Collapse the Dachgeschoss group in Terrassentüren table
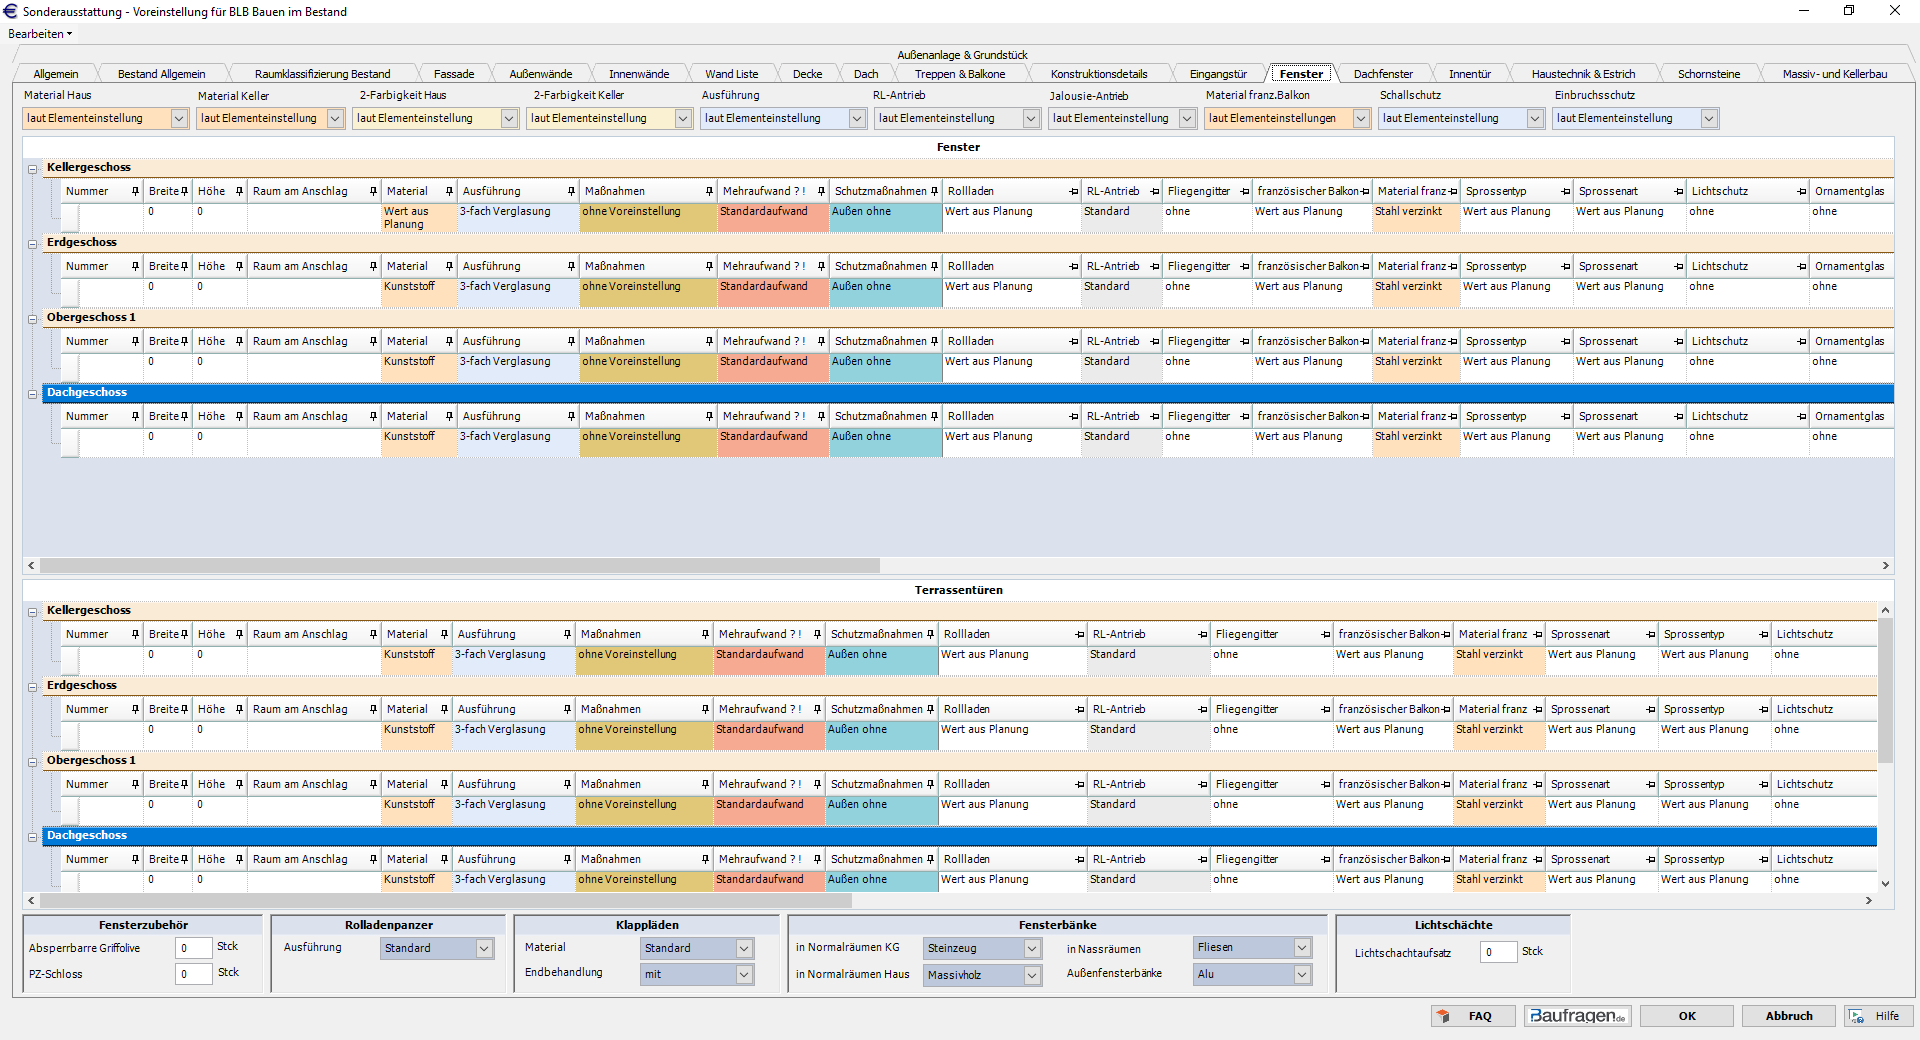 coord(32,837)
